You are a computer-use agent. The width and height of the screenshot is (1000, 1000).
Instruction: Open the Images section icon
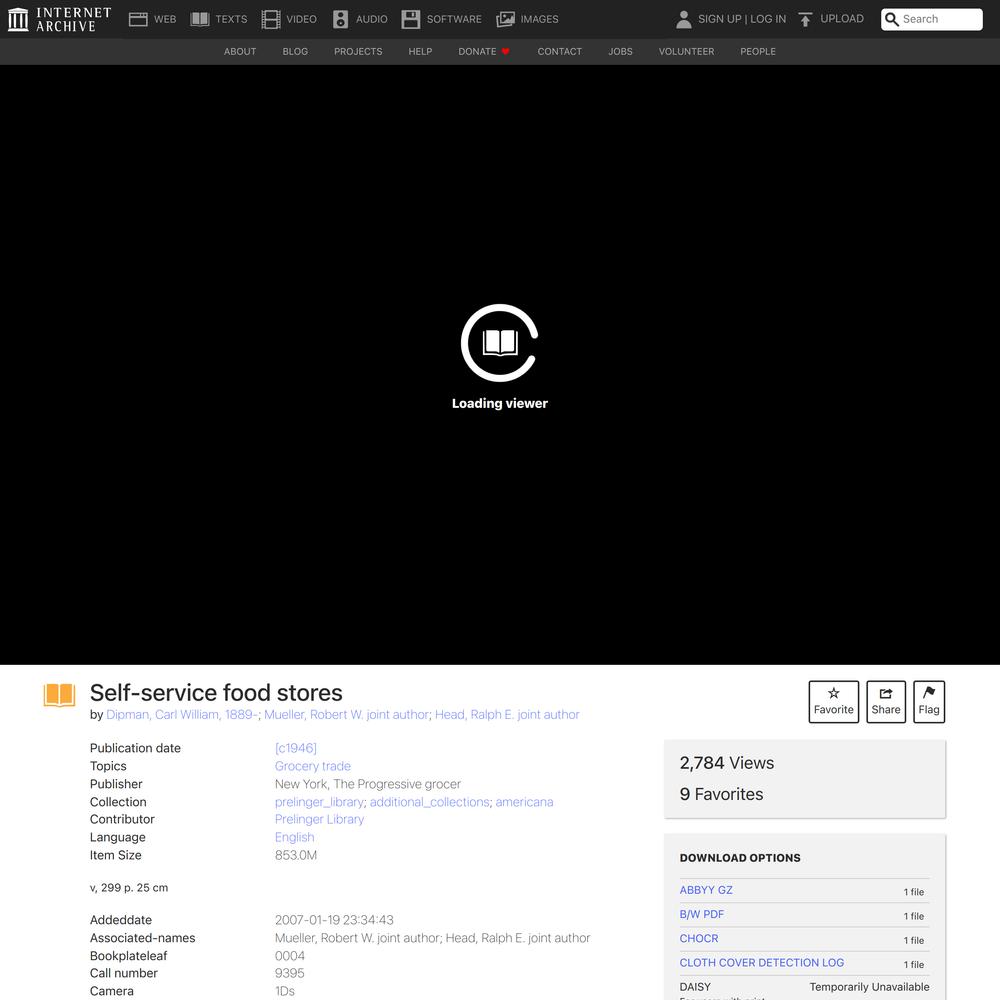tap(506, 19)
